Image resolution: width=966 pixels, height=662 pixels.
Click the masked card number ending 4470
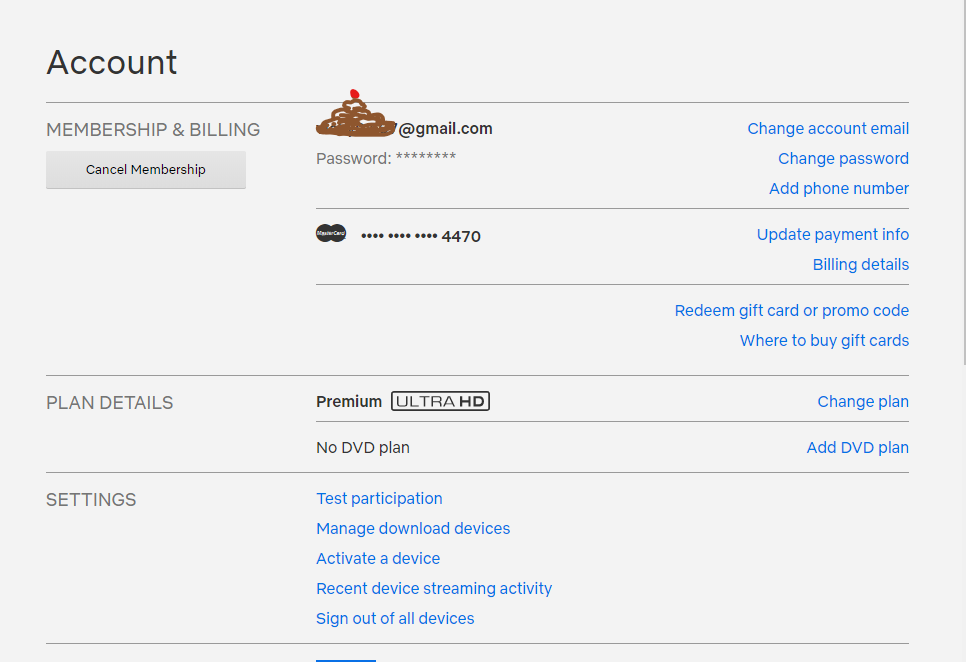point(421,237)
